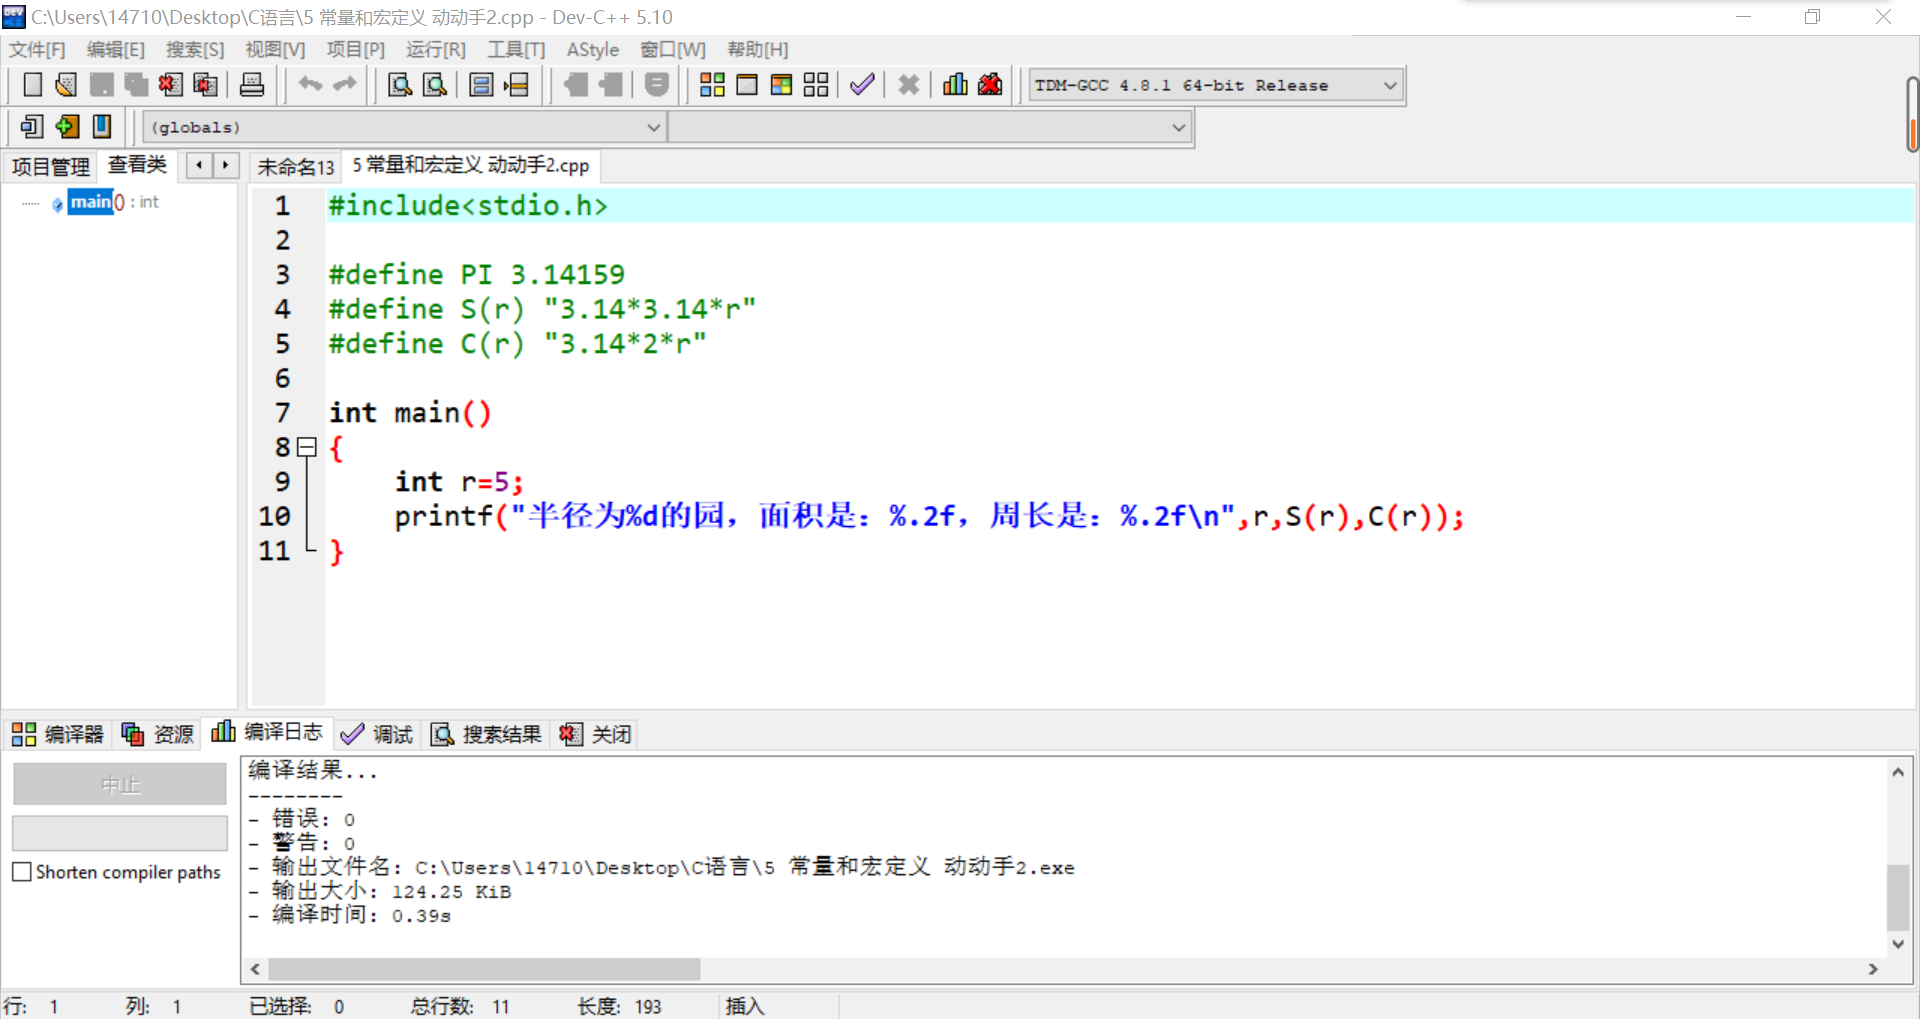Click the New file toolbar icon

tap(32, 85)
